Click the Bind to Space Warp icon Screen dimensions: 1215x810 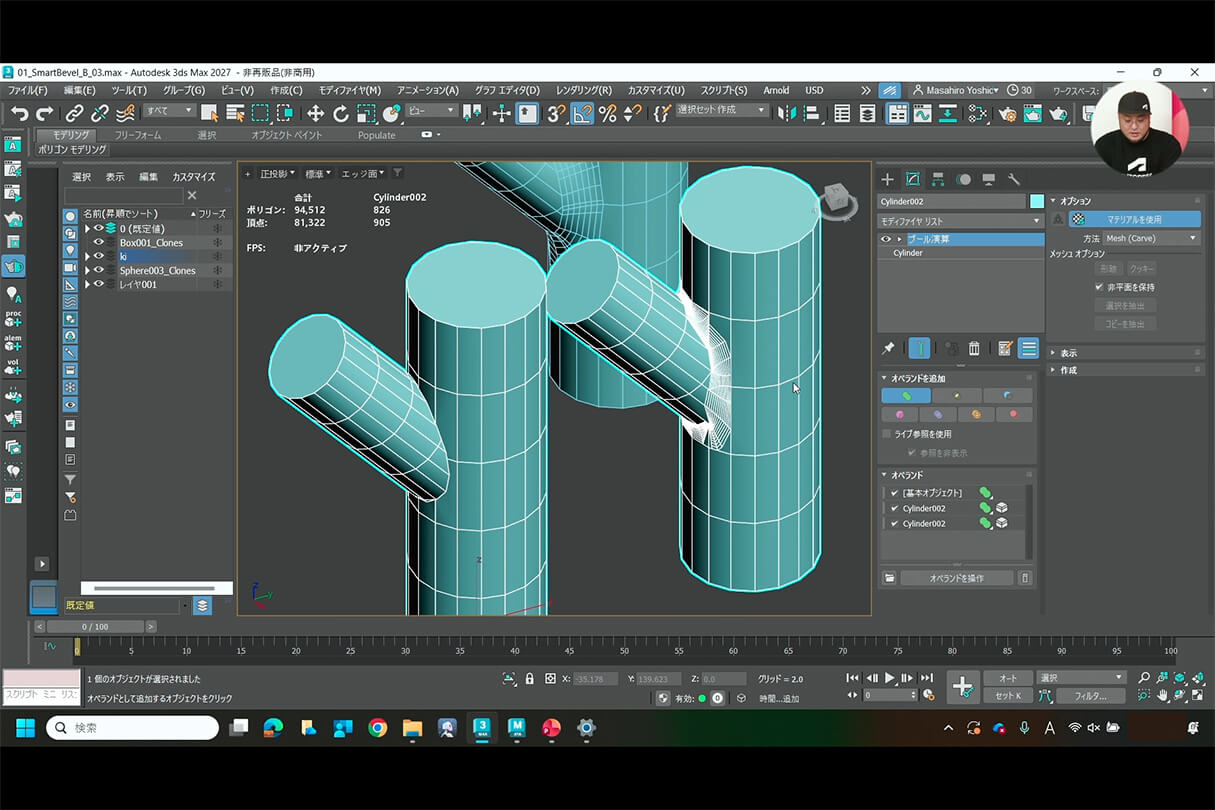[125, 113]
